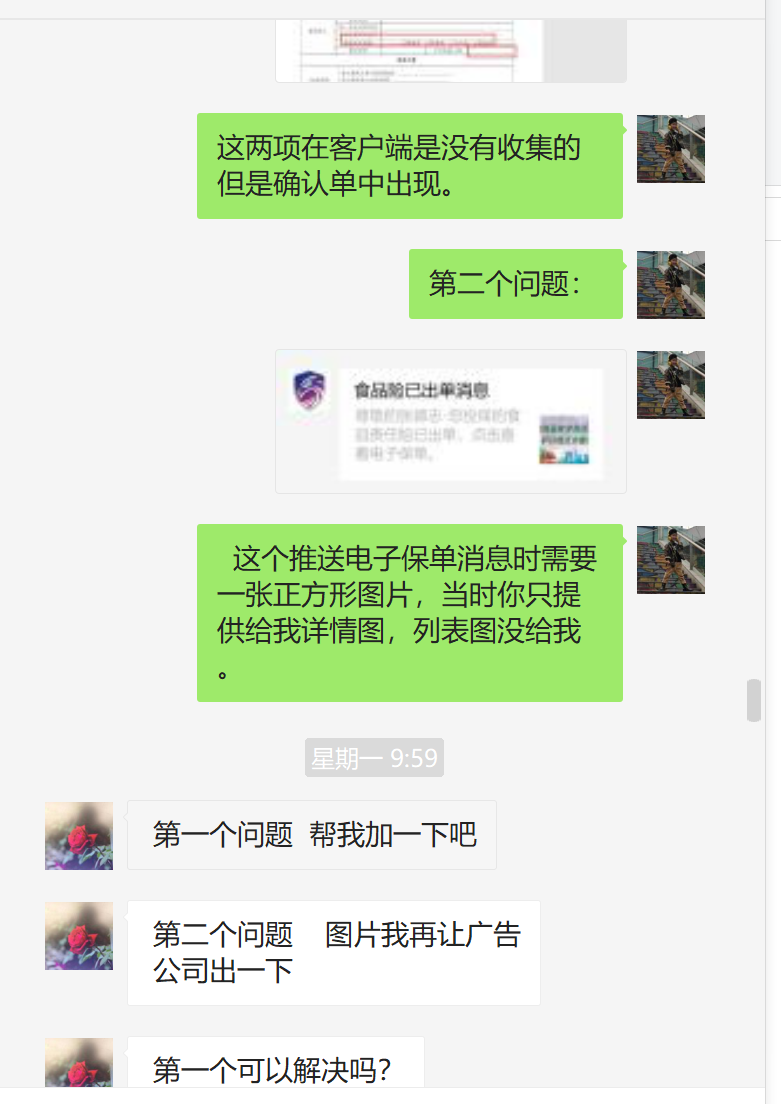This screenshot has height=1104, width=781.
Task: Click avatar beside the 食品险已出单消息 card
Action: [670, 385]
